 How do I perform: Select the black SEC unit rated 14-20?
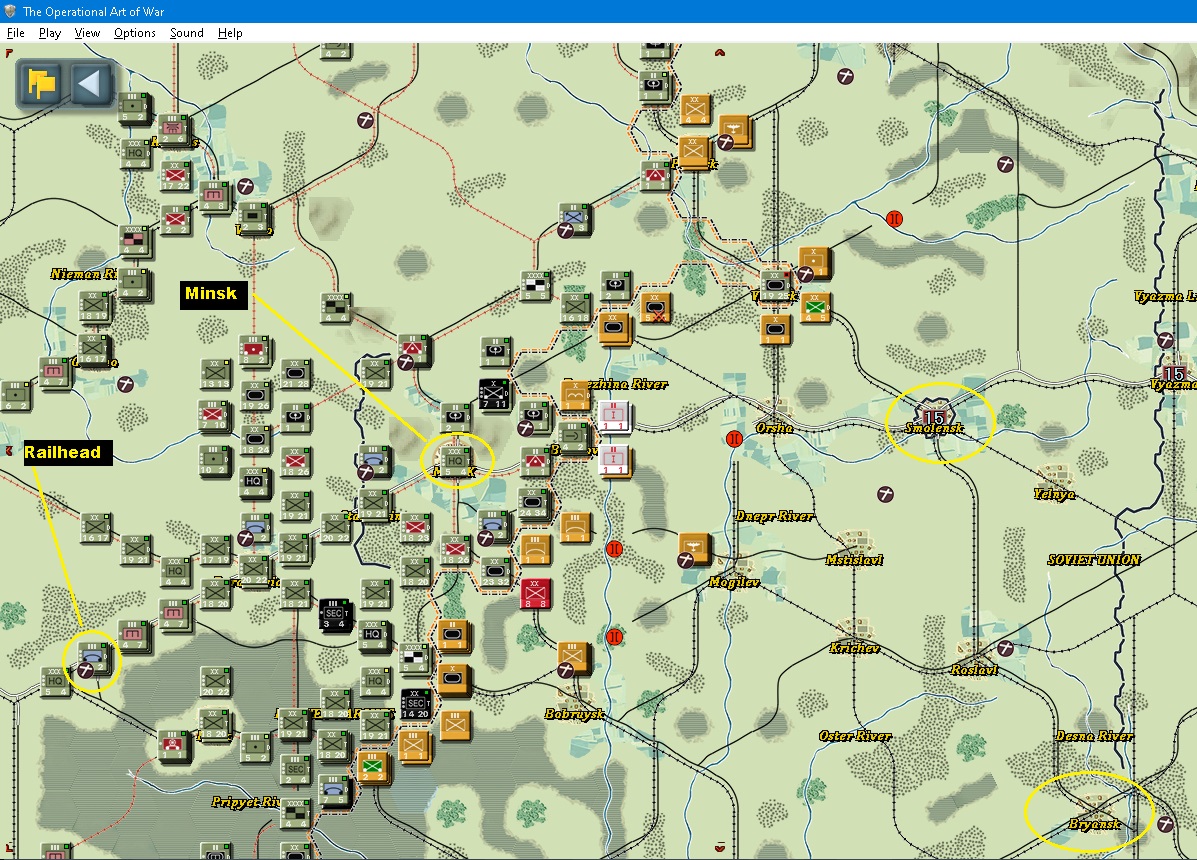point(415,705)
